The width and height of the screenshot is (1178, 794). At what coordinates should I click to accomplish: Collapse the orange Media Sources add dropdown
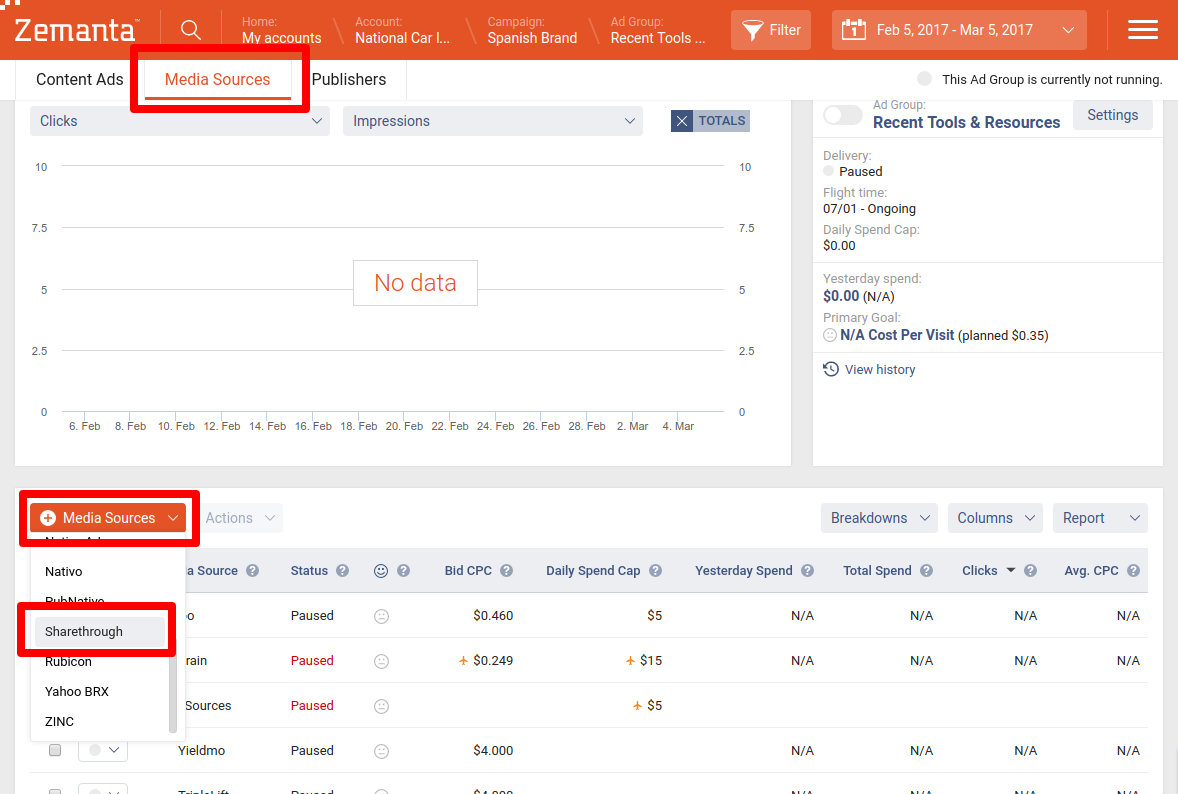pos(108,518)
